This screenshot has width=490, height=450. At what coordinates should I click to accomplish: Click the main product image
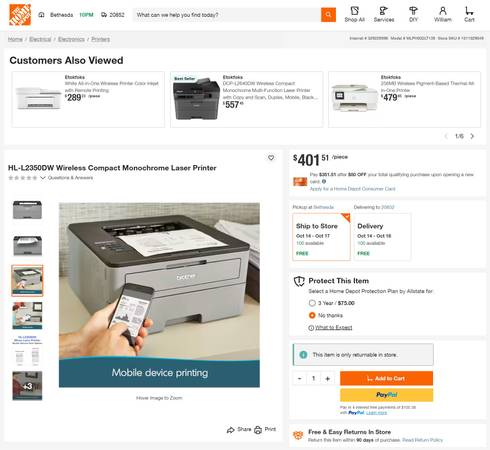click(x=159, y=295)
